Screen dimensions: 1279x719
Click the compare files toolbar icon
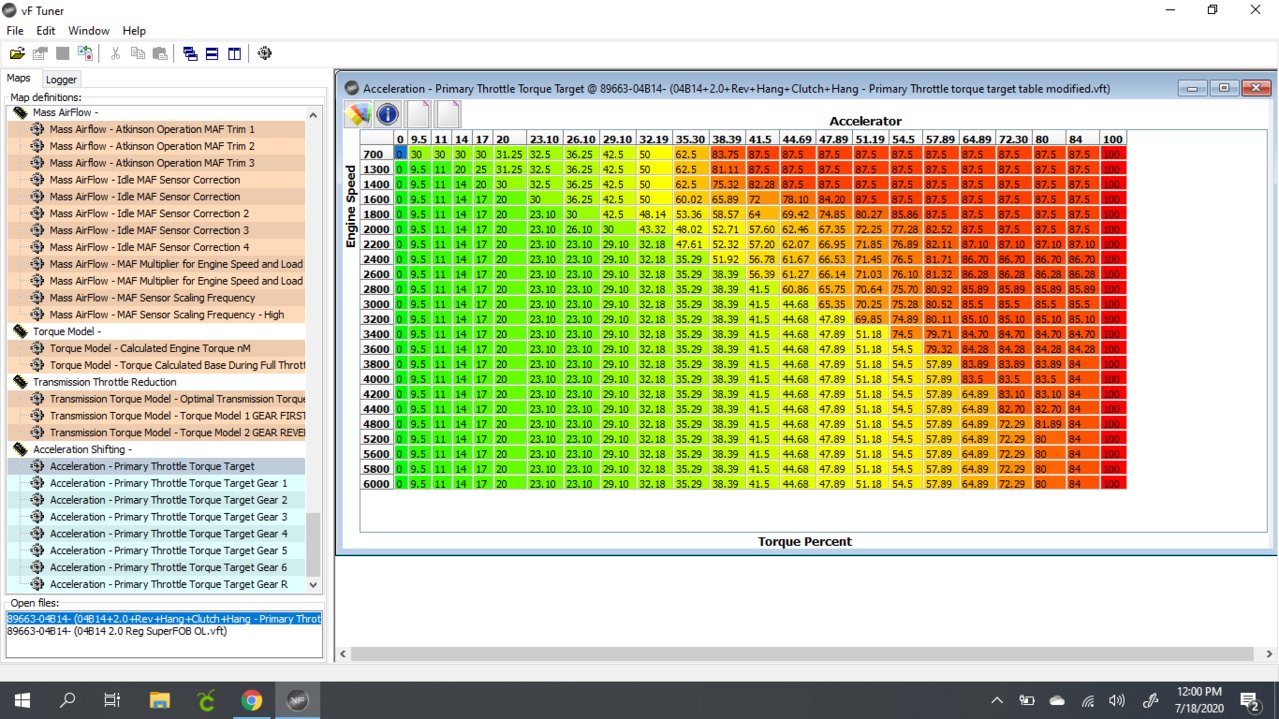click(86, 53)
